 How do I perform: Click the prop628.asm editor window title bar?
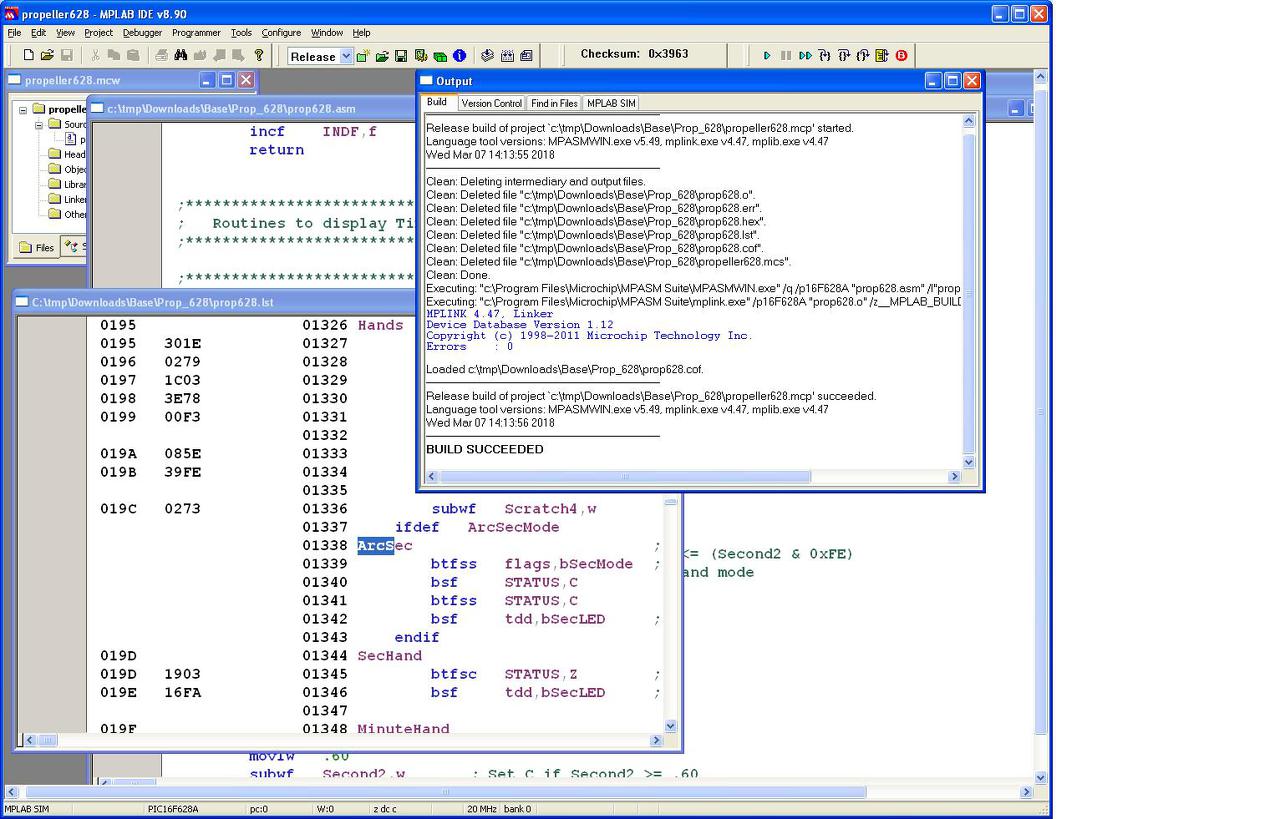pos(250,108)
